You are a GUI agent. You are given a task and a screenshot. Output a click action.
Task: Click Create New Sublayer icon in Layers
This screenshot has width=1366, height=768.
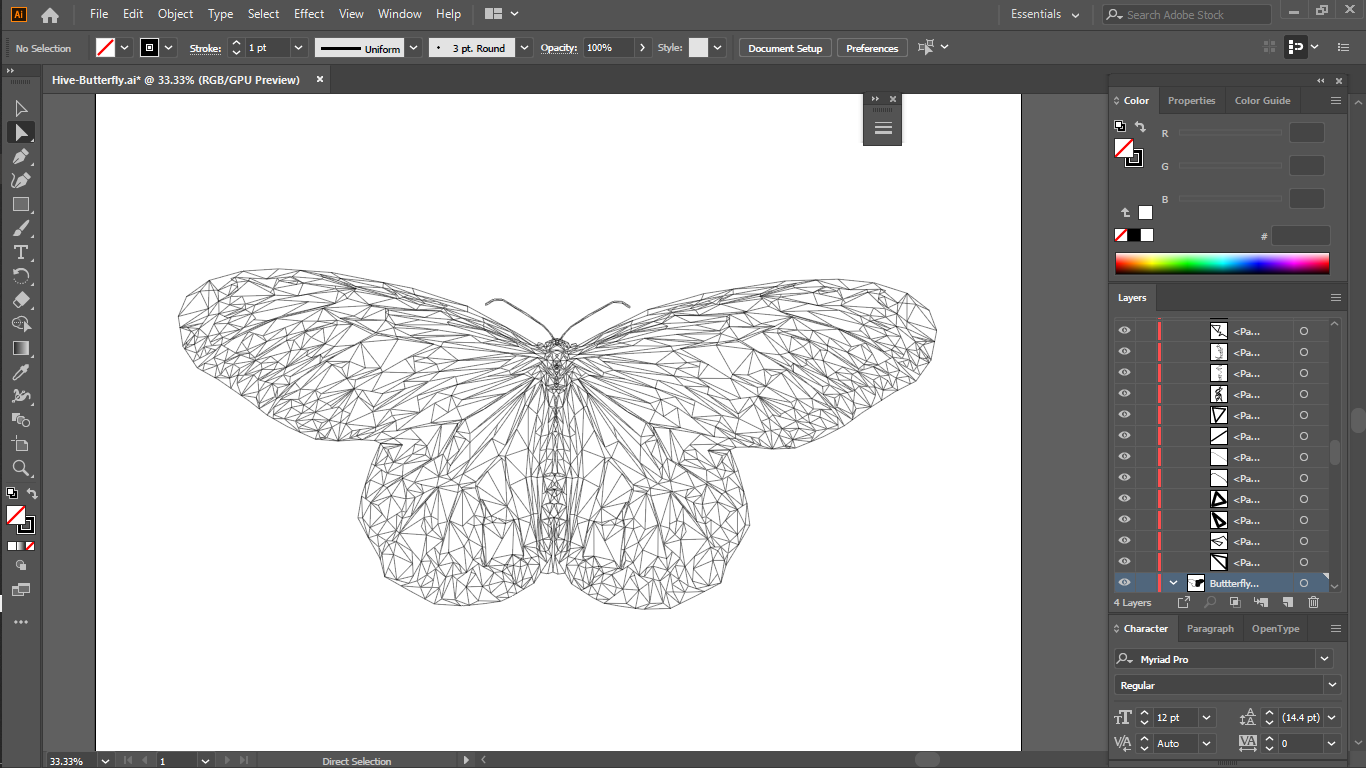click(x=1261, y=602)
